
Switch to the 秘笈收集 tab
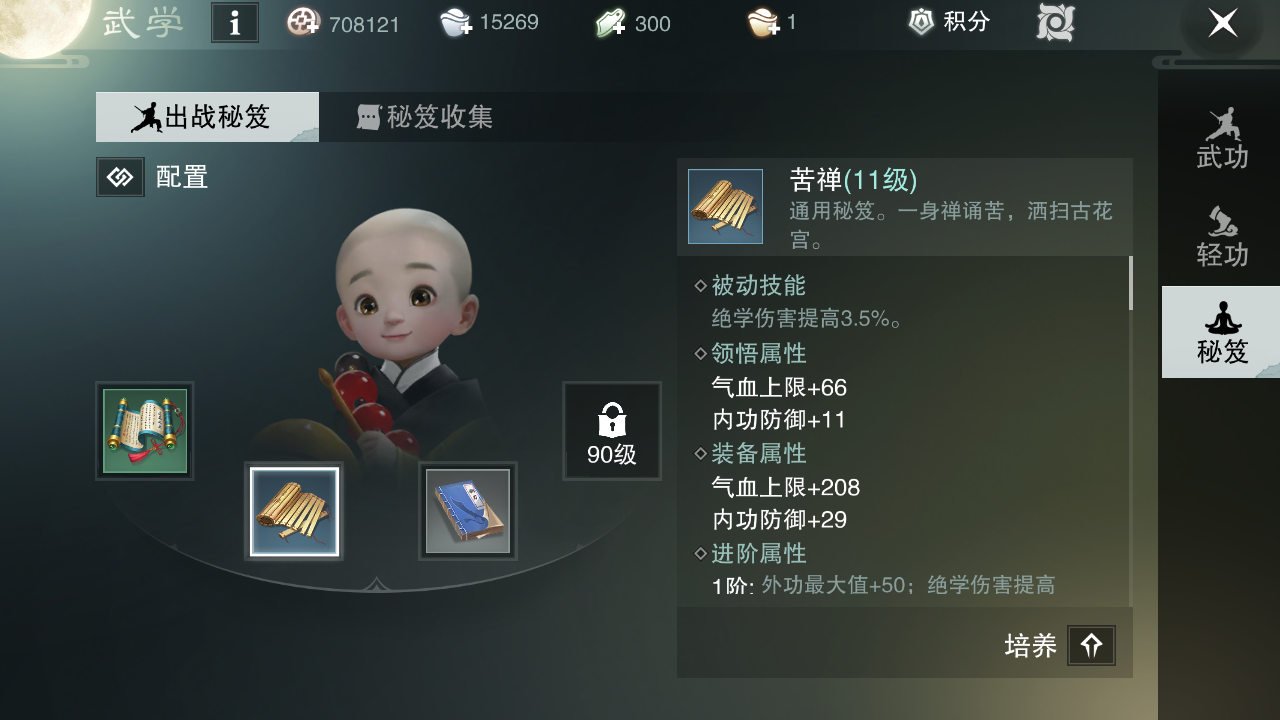tap(425, 117)
